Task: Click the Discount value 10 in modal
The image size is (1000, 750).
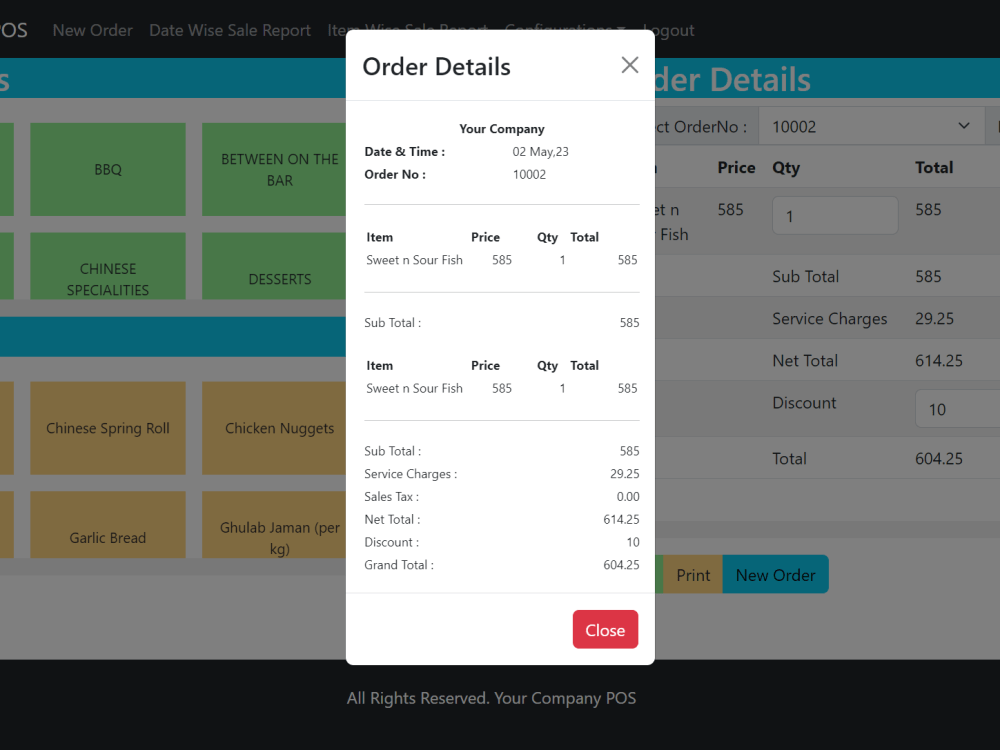Action: [x=633, y=542]
